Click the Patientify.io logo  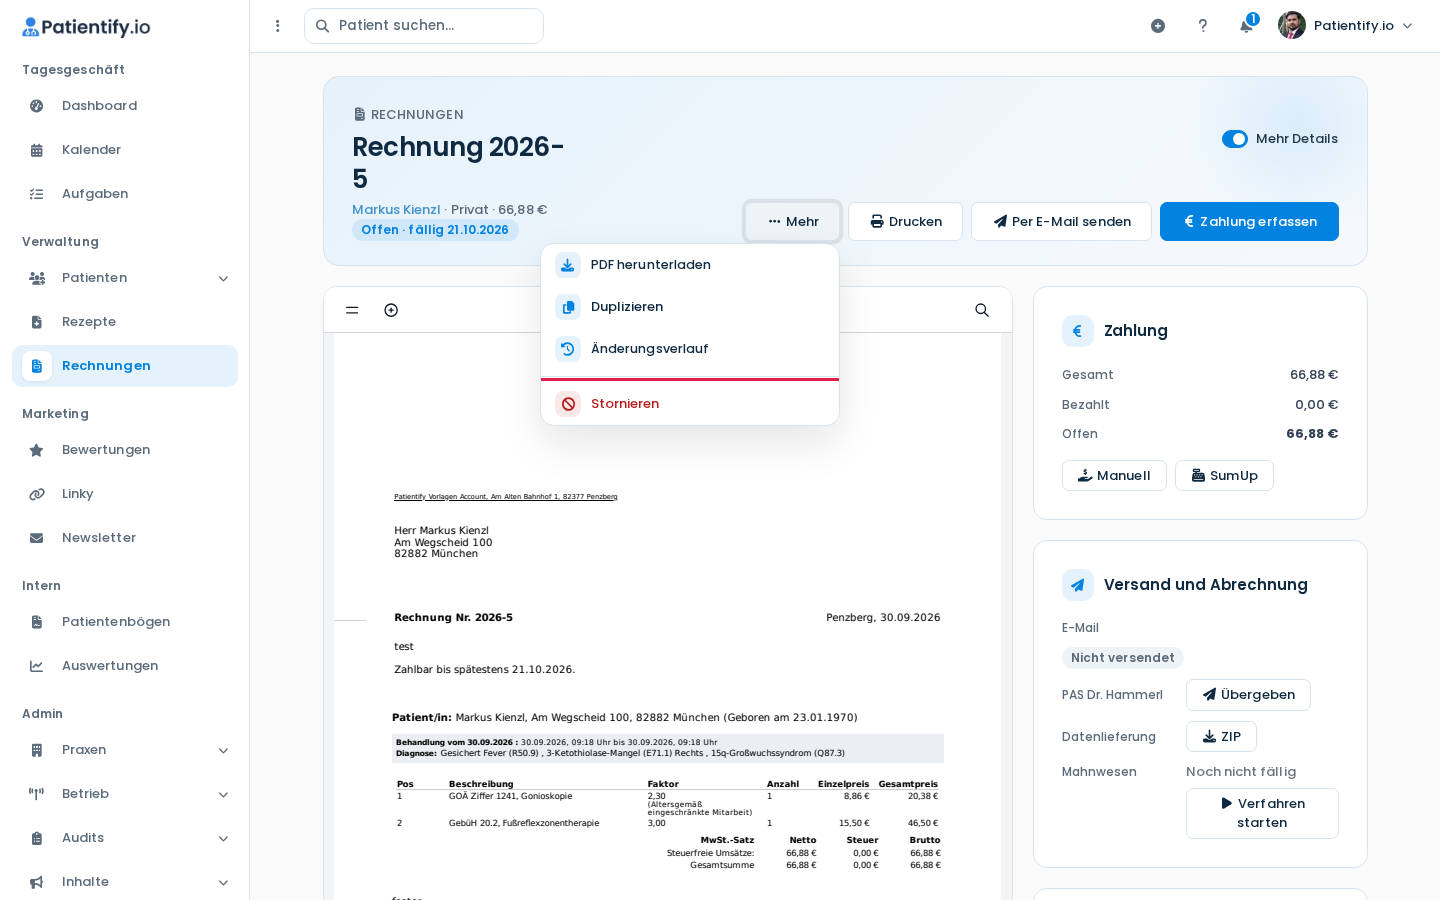click(86, 27)
